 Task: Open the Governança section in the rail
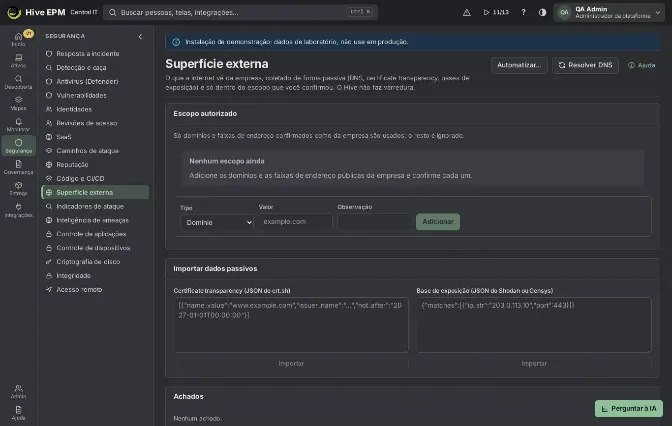coord(18,167)
